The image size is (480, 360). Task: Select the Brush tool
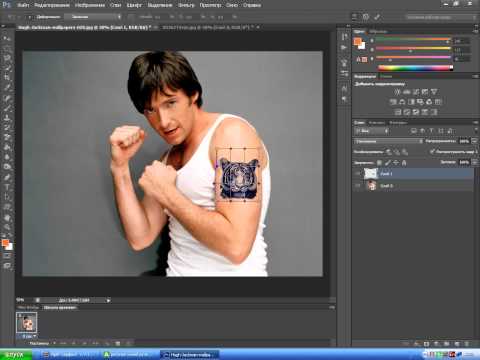point(7,108)
